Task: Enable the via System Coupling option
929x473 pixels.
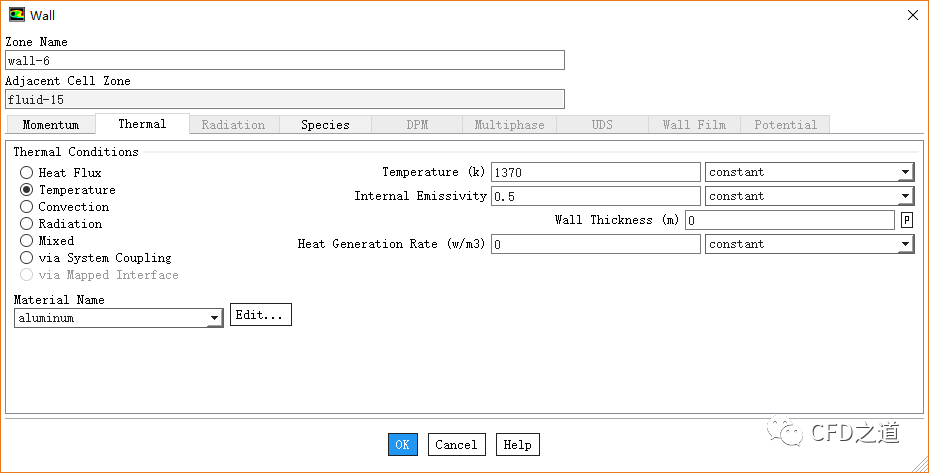Action: click(x=27, y=258)
